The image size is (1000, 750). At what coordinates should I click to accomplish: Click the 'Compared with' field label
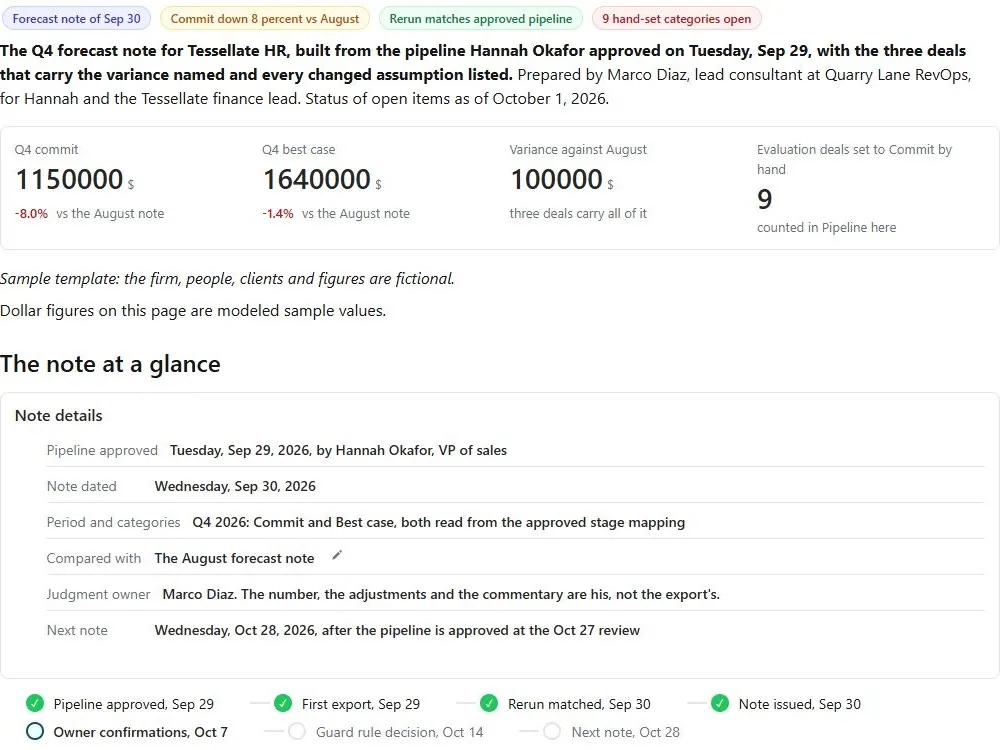(94, 558)
